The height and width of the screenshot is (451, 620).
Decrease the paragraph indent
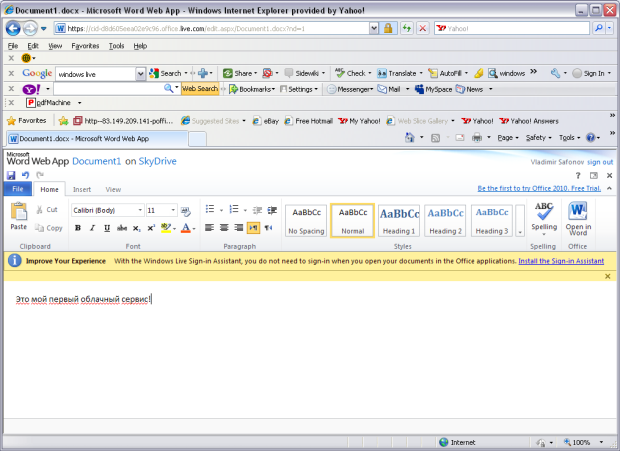point(257,210)
